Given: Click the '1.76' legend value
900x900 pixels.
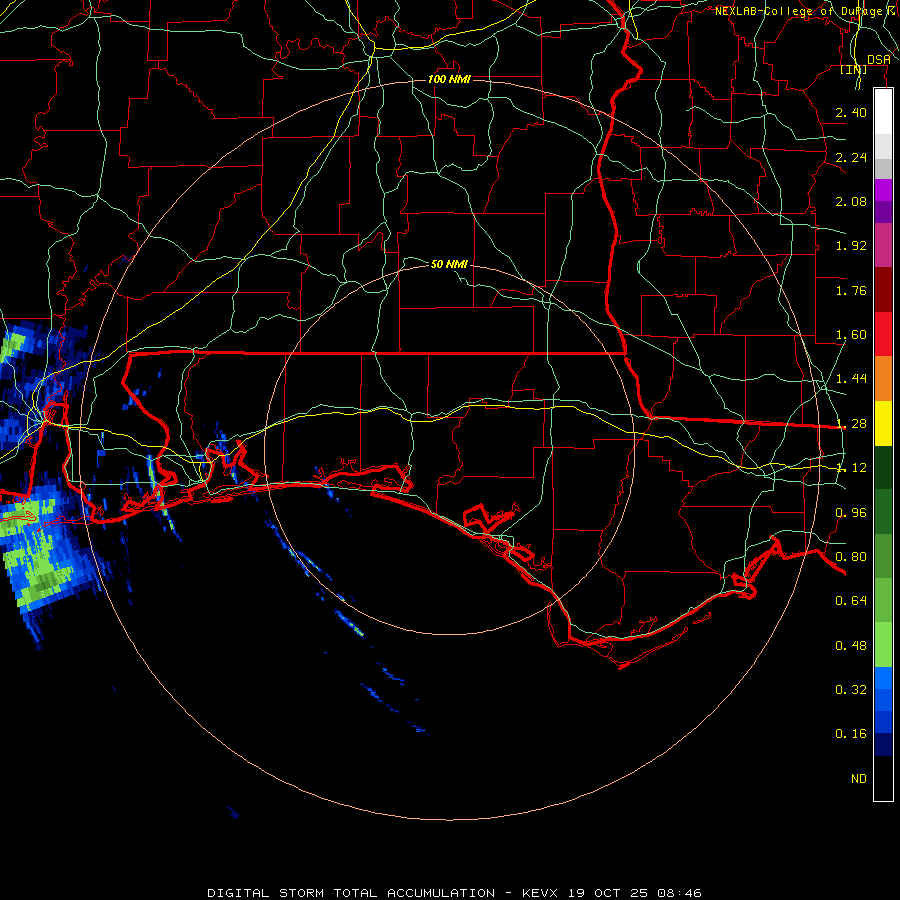Looking at the screenshot, I should tap(851, 290).
